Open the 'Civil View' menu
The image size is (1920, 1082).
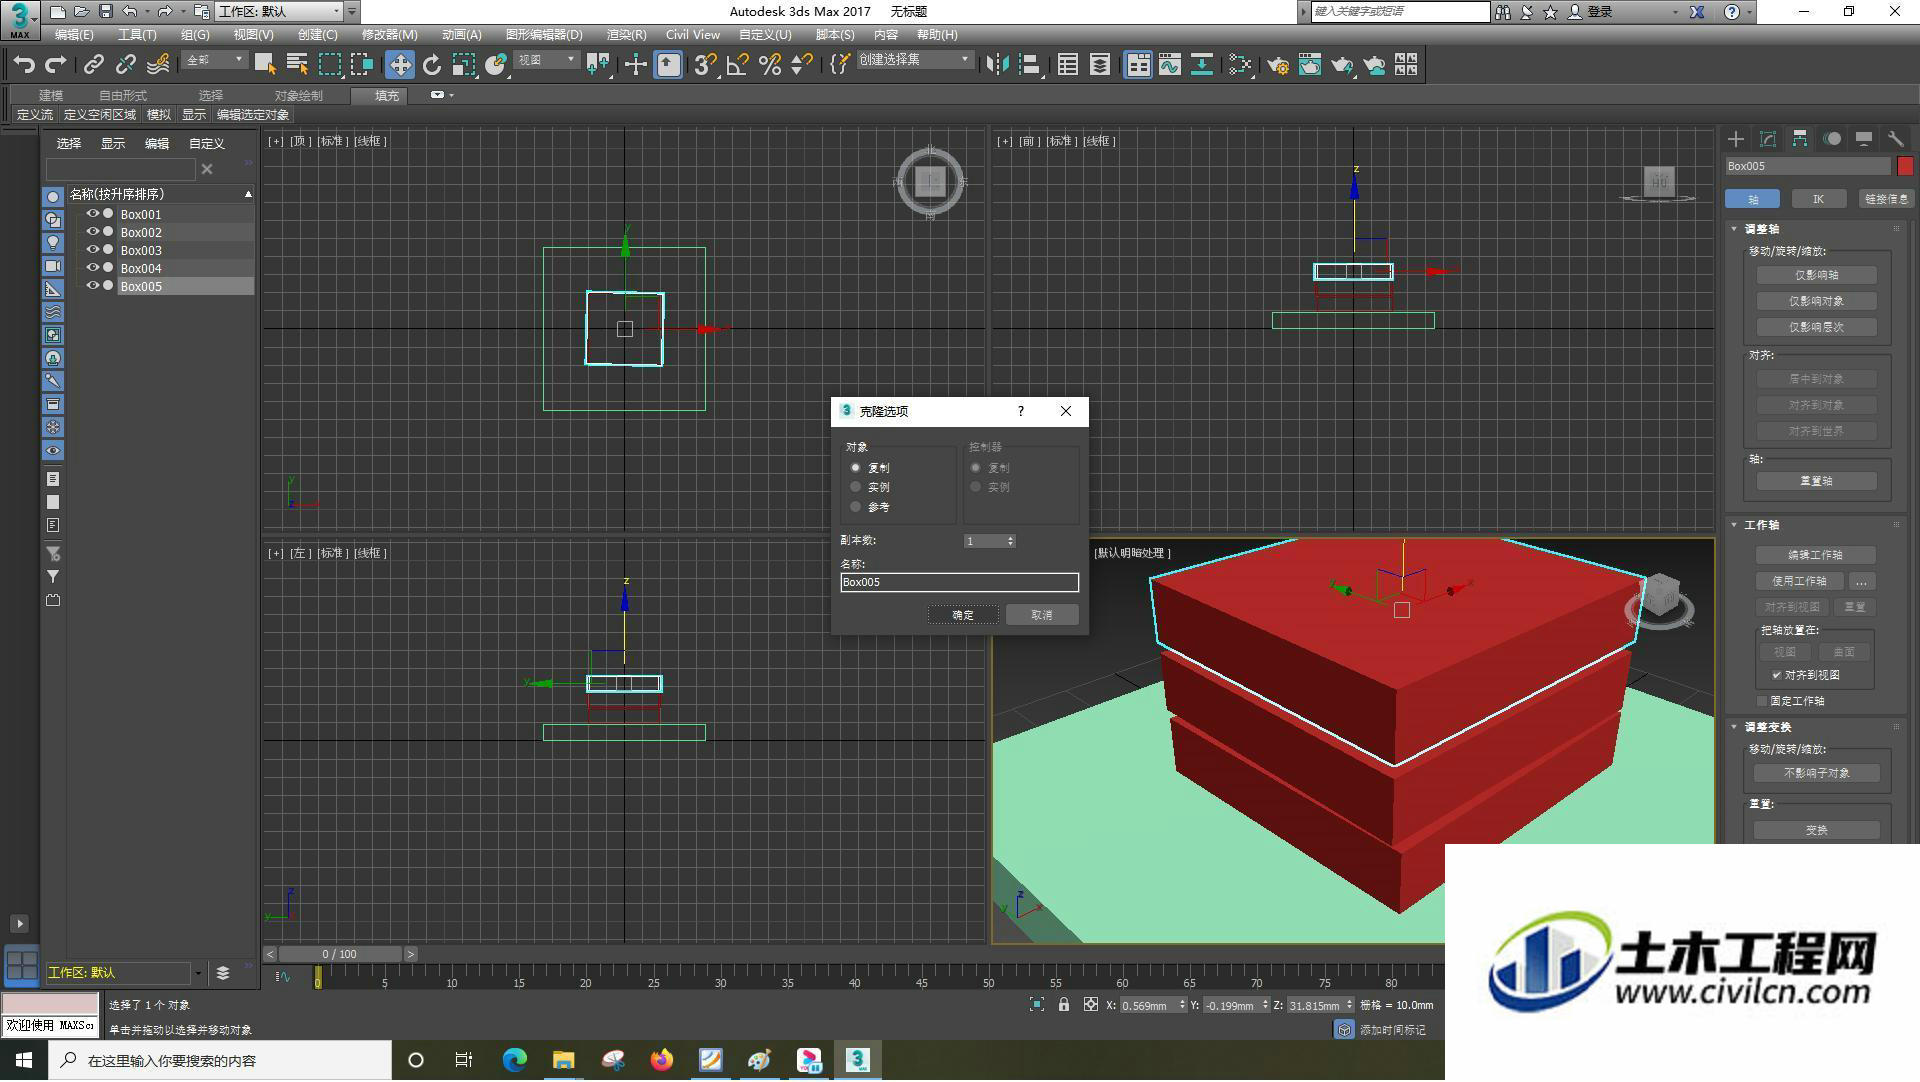[x=693, y=35]
